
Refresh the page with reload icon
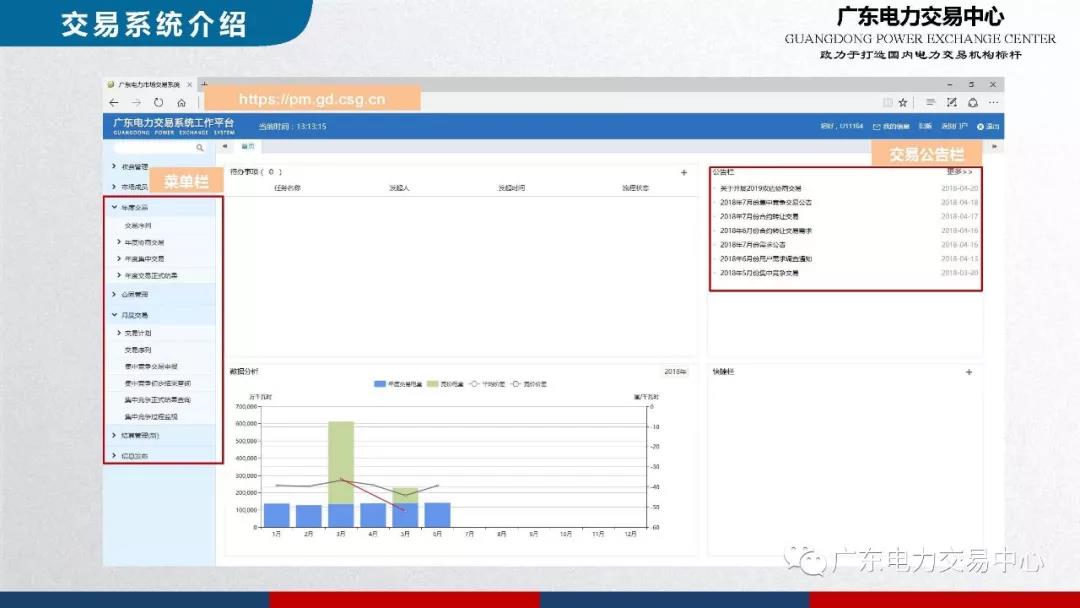coord(158,103)
